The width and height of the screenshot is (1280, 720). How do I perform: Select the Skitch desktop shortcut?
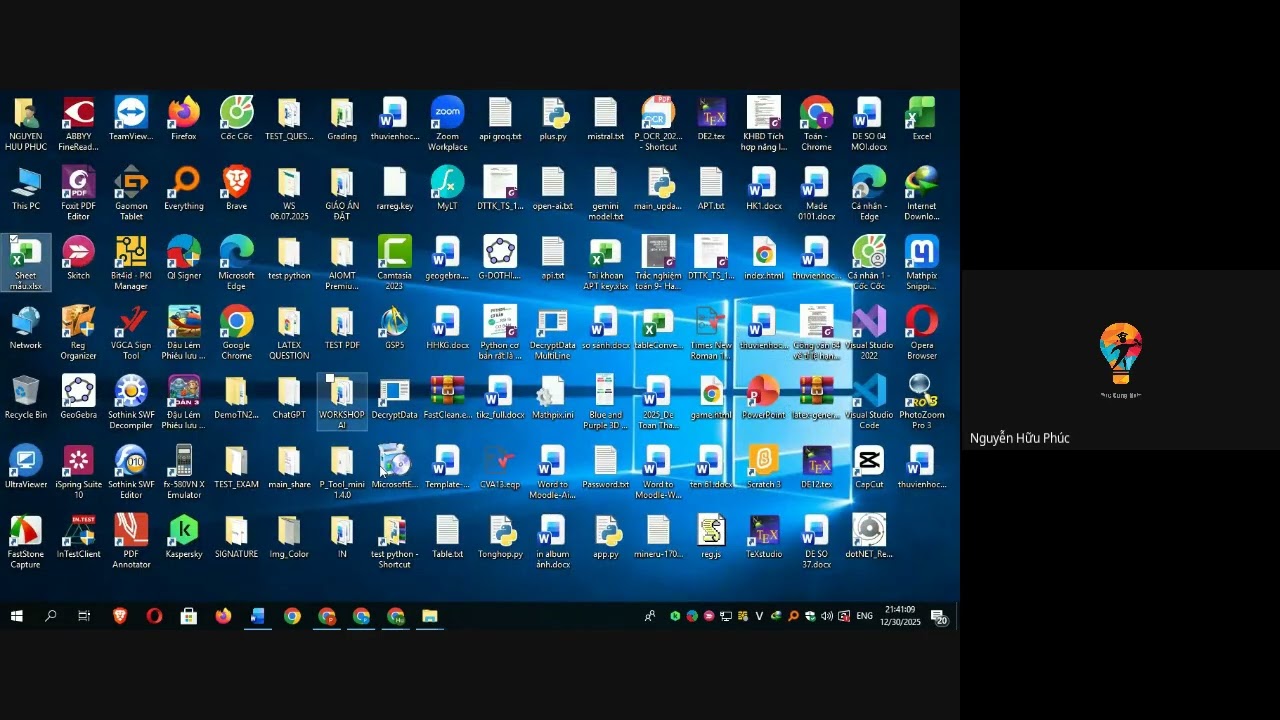pyautogui.click(x=78, y=258)
